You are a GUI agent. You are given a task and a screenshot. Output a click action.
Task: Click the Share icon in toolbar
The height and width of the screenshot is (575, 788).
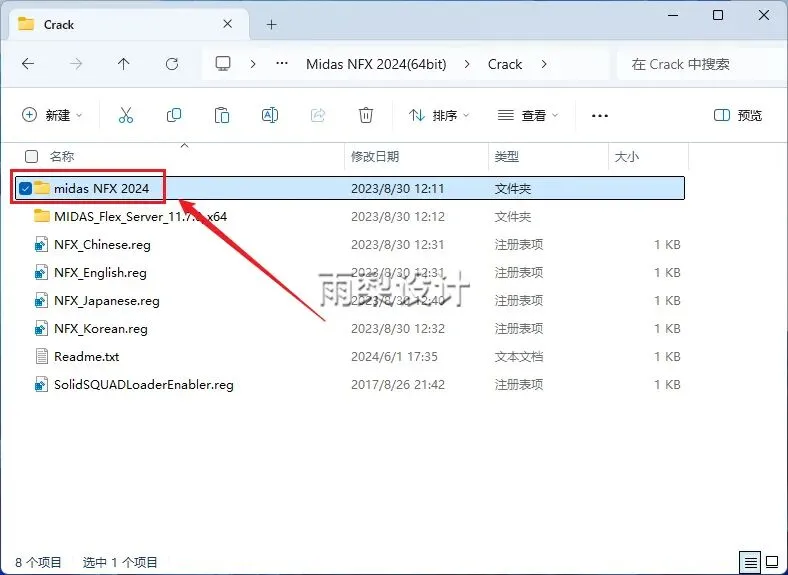[x=318, y=116]
